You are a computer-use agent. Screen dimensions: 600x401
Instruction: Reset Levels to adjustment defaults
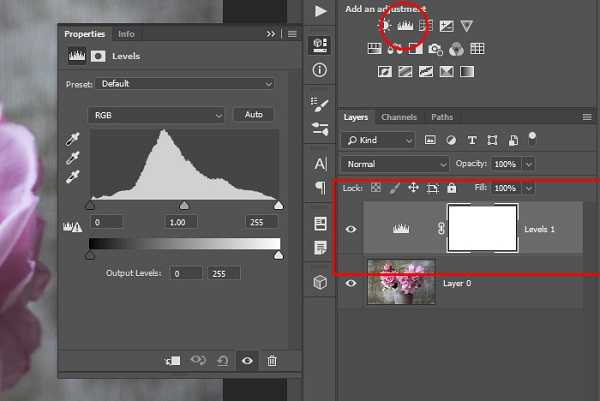pos(223,360)
